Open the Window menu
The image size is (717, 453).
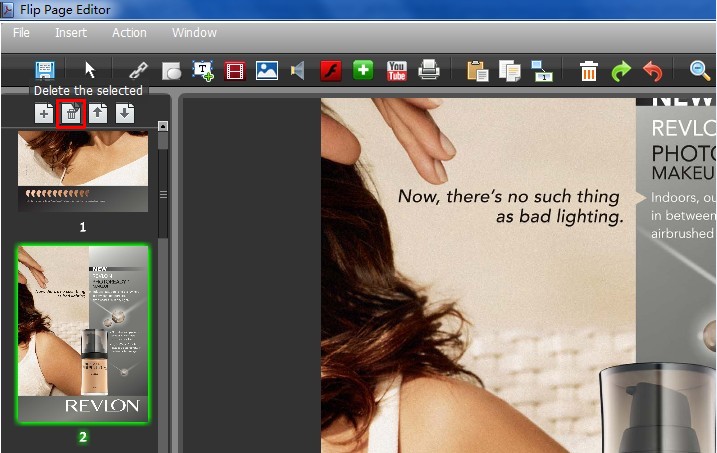(x=194, y=33)
